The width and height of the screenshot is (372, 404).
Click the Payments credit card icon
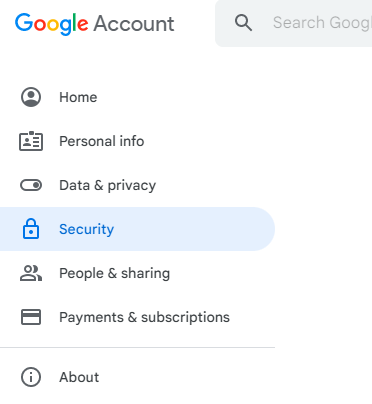(31, 317)
